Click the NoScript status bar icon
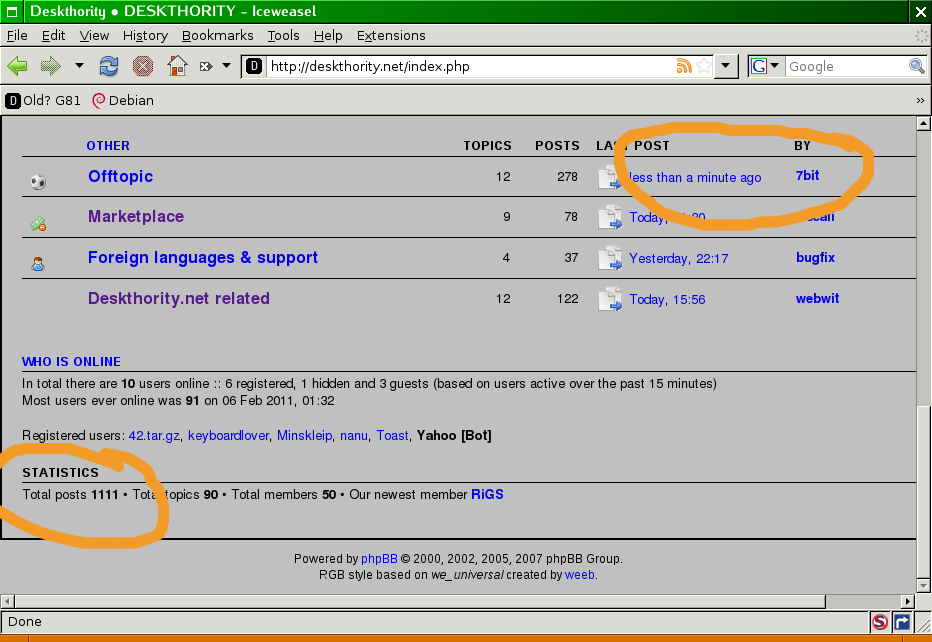The width and height of the screenshot is (932, 642). click(879, 622)
